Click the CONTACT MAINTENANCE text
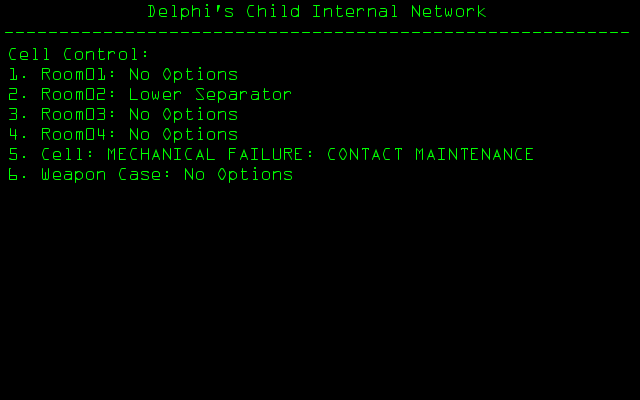Screen dimensions: 640x400 click(430, 155)
